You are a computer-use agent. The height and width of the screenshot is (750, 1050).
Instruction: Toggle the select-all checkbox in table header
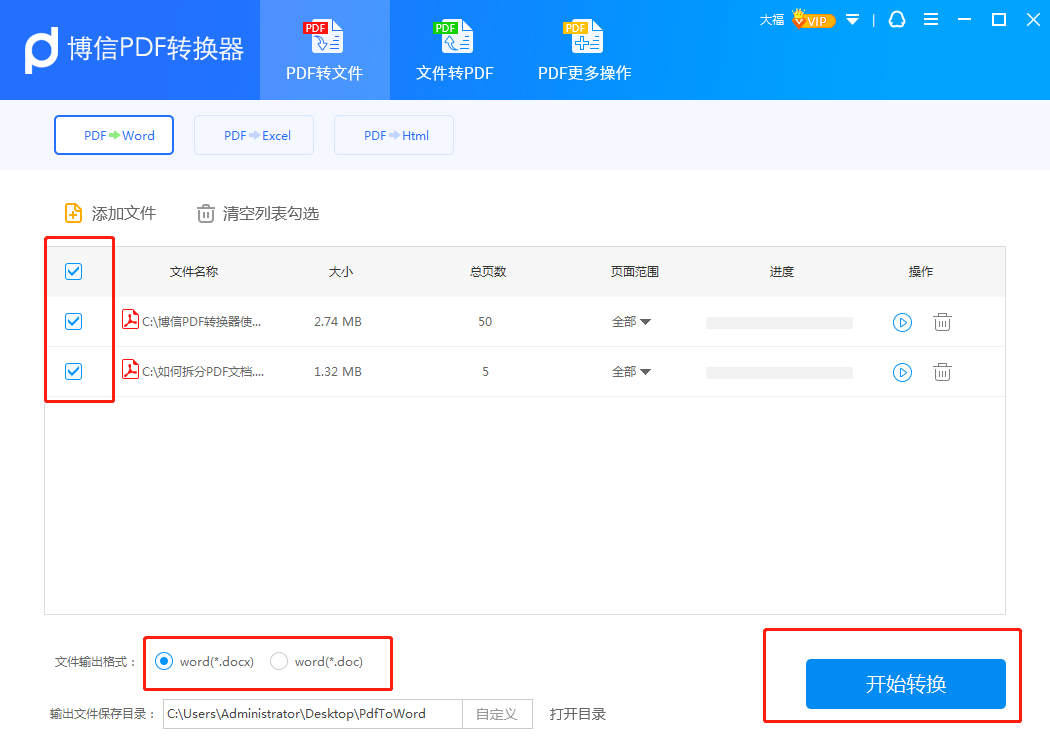click(x=73, y=271)
